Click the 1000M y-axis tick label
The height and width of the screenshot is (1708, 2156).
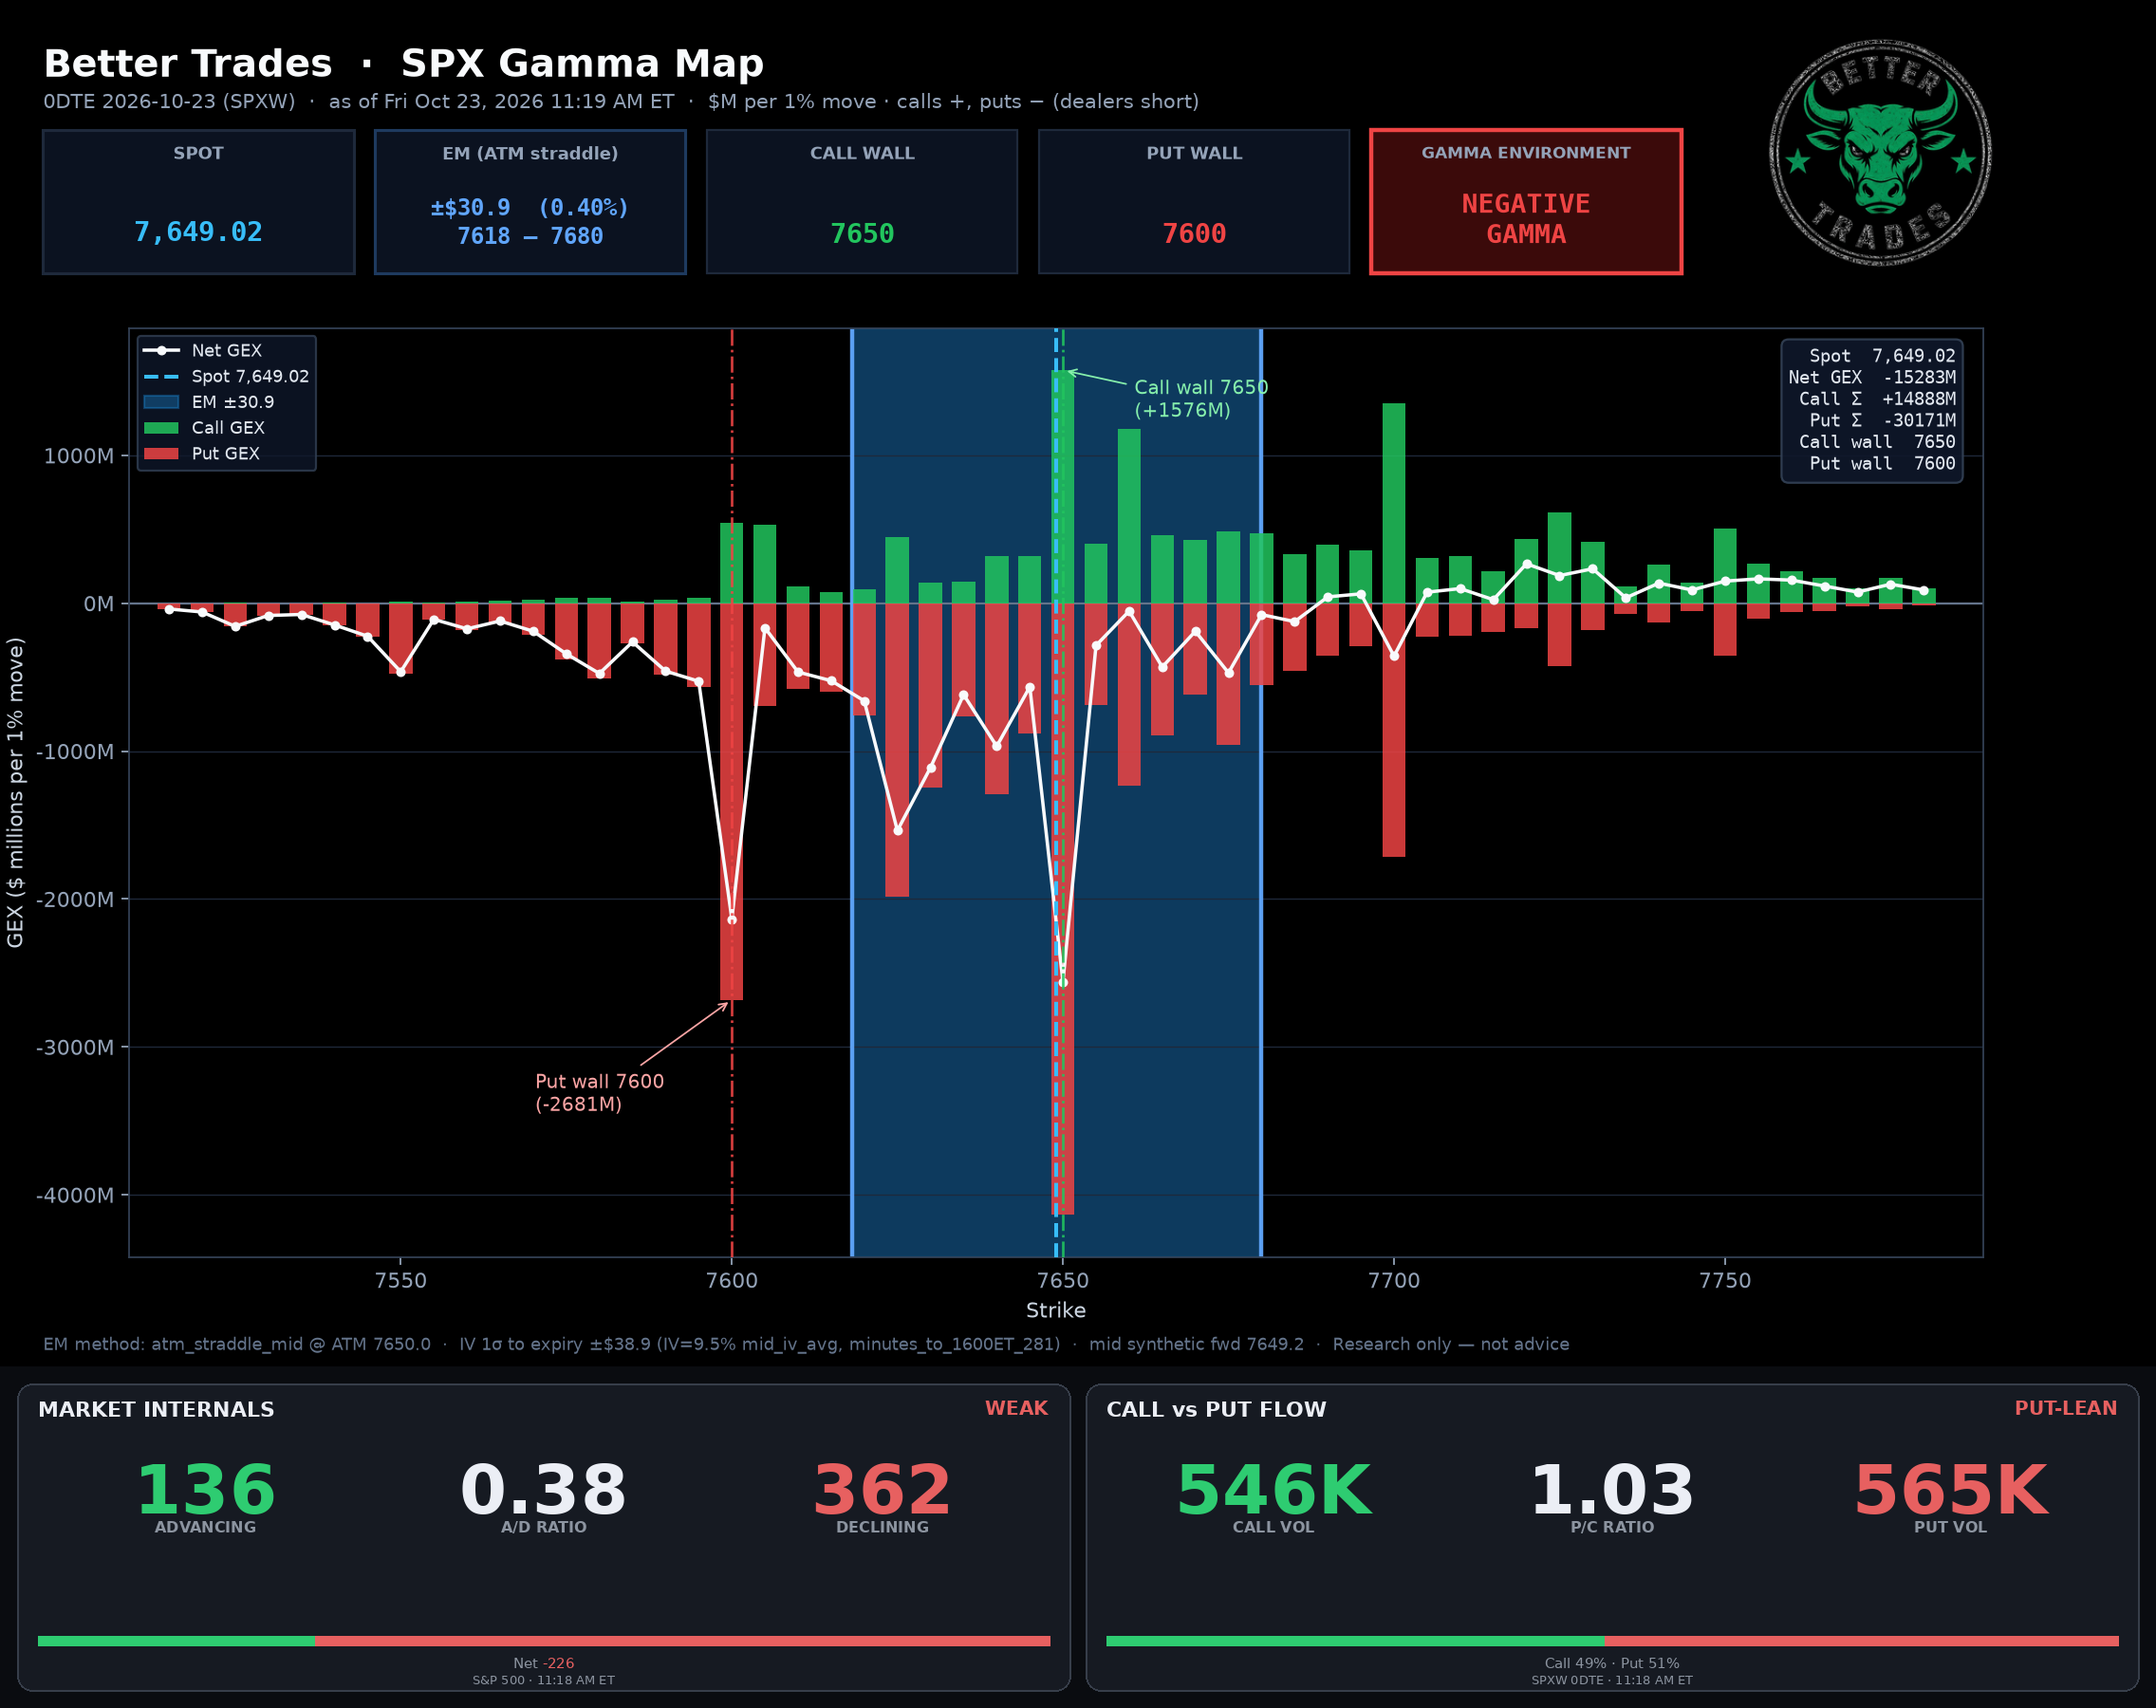coord(79,456)
